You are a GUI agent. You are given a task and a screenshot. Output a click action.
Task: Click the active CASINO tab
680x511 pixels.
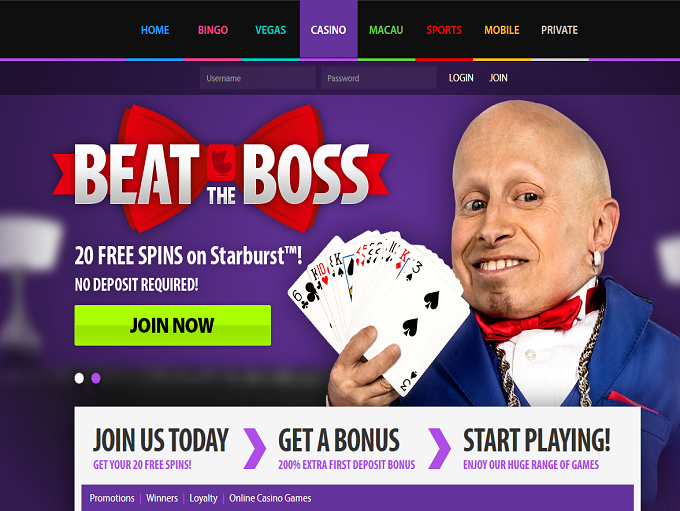[x=328, y=30]
